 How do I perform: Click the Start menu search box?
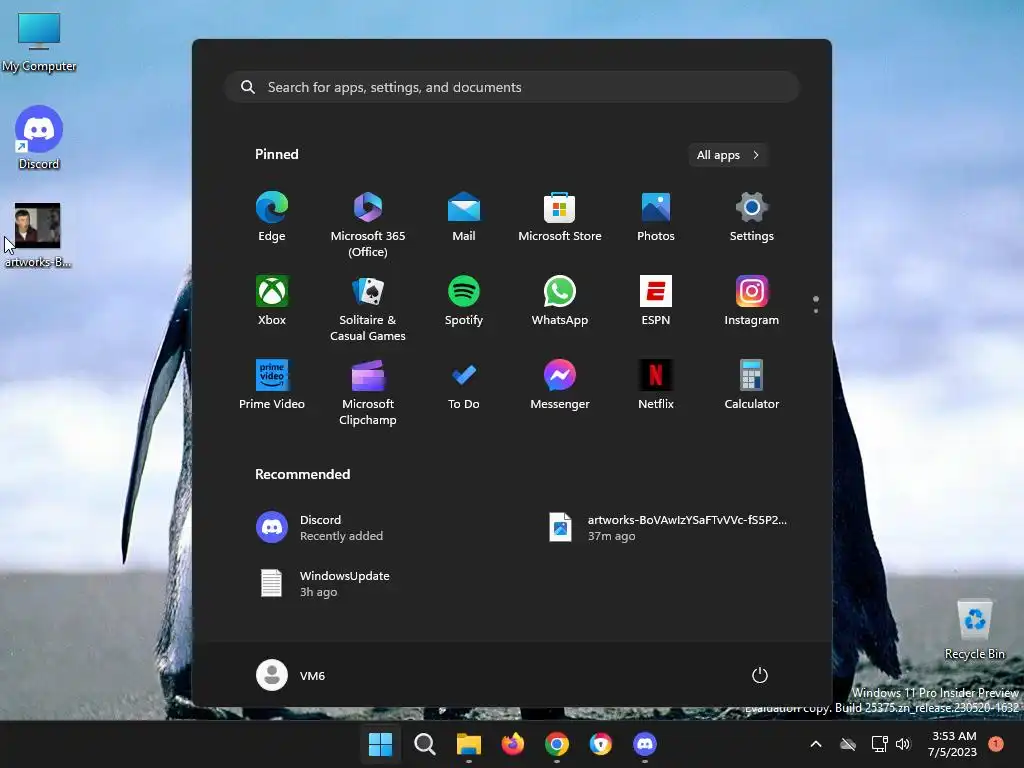(x=512, y=87)
